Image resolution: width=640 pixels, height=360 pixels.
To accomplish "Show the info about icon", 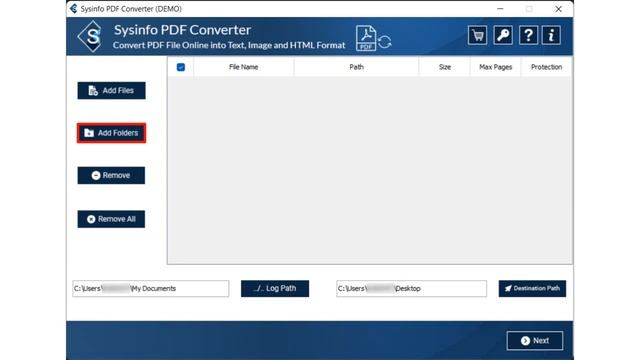I will point(551,36).
